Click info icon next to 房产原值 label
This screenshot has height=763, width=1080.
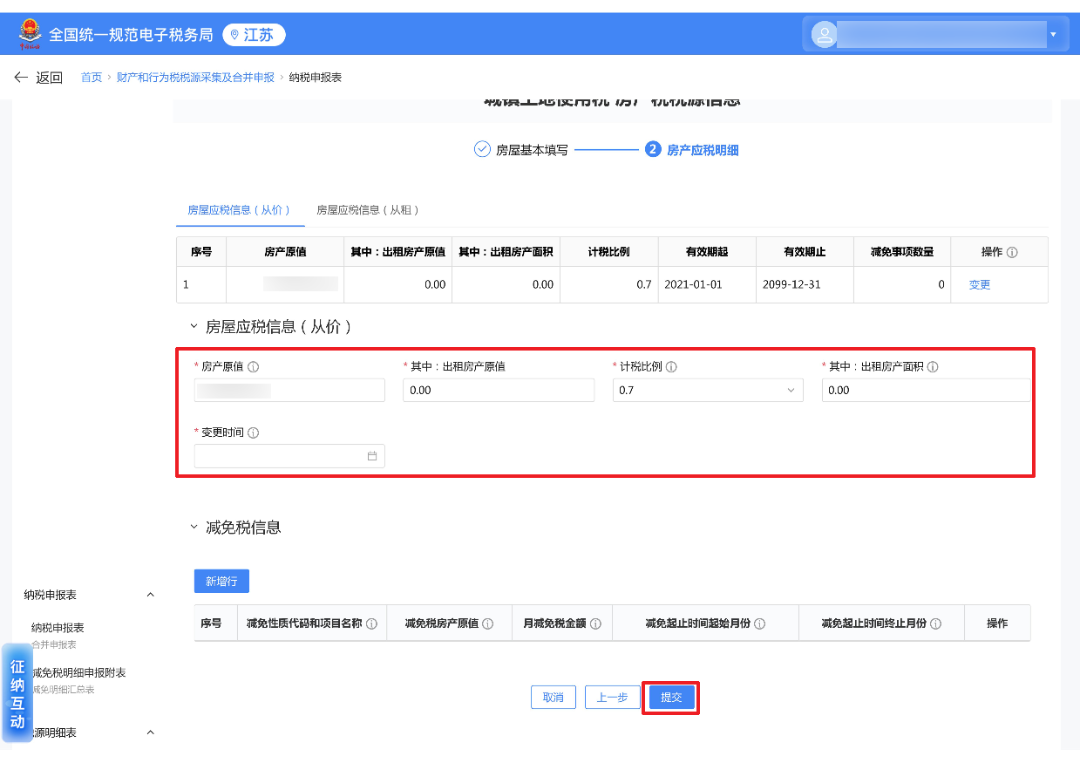[253, 366]
